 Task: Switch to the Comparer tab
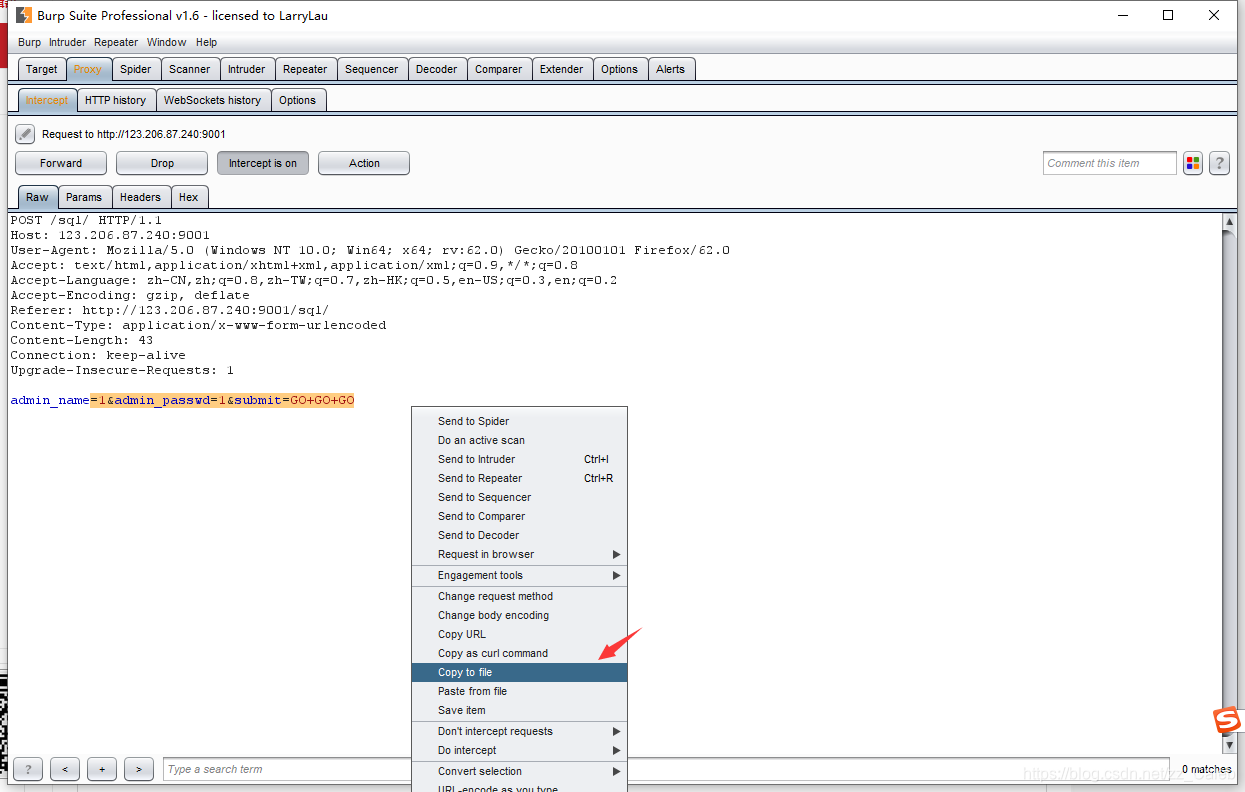pyautogui.click(x=499, y=69)
